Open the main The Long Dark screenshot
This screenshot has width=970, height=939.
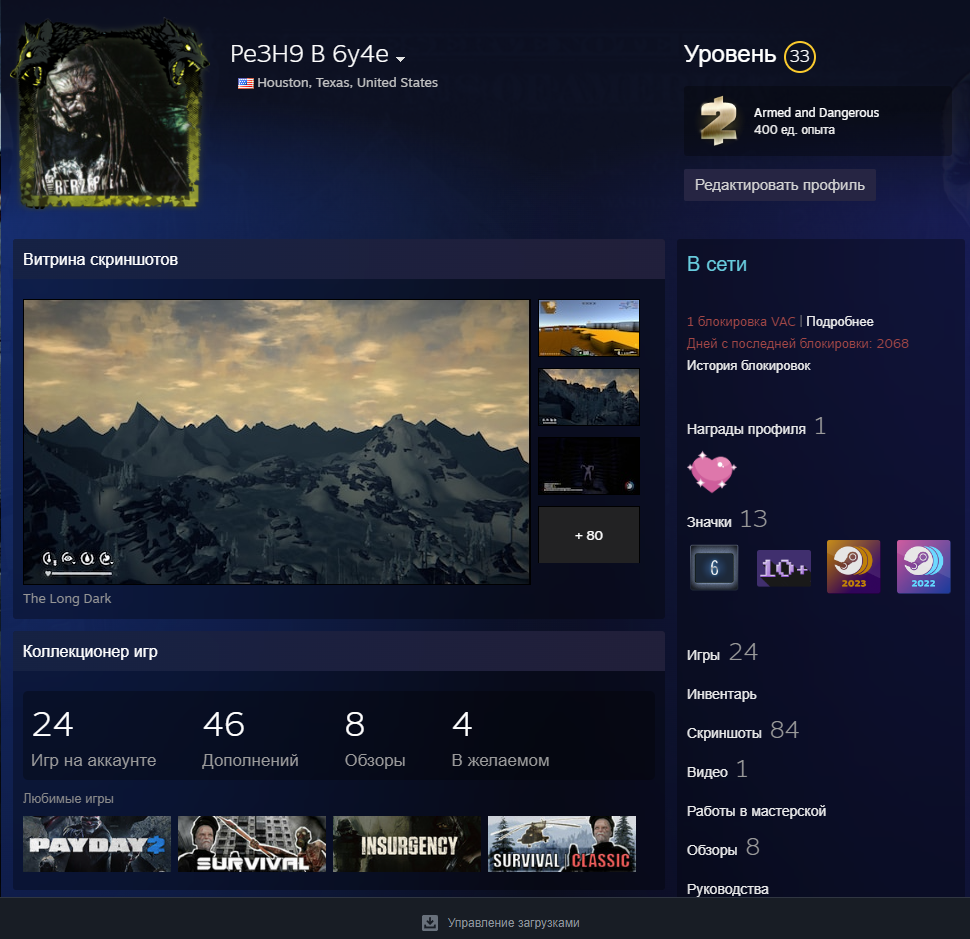pos(276,442)
